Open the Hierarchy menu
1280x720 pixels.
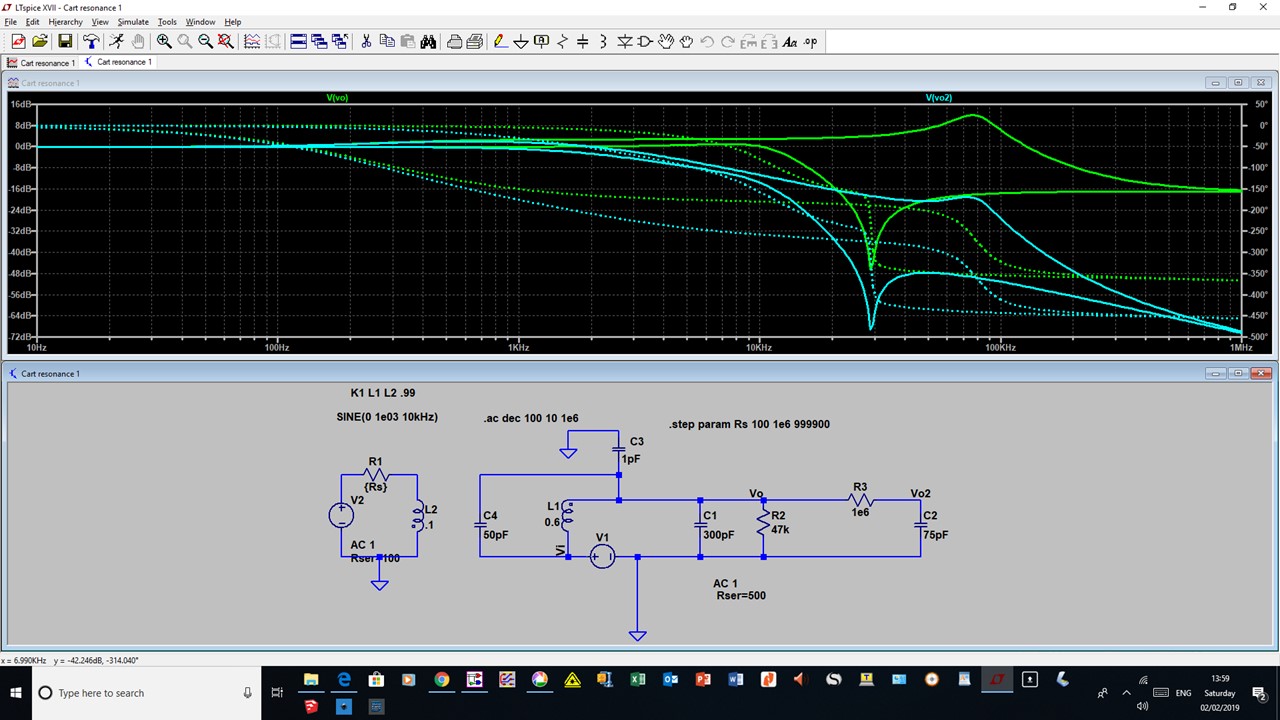[x=66, y=21]
